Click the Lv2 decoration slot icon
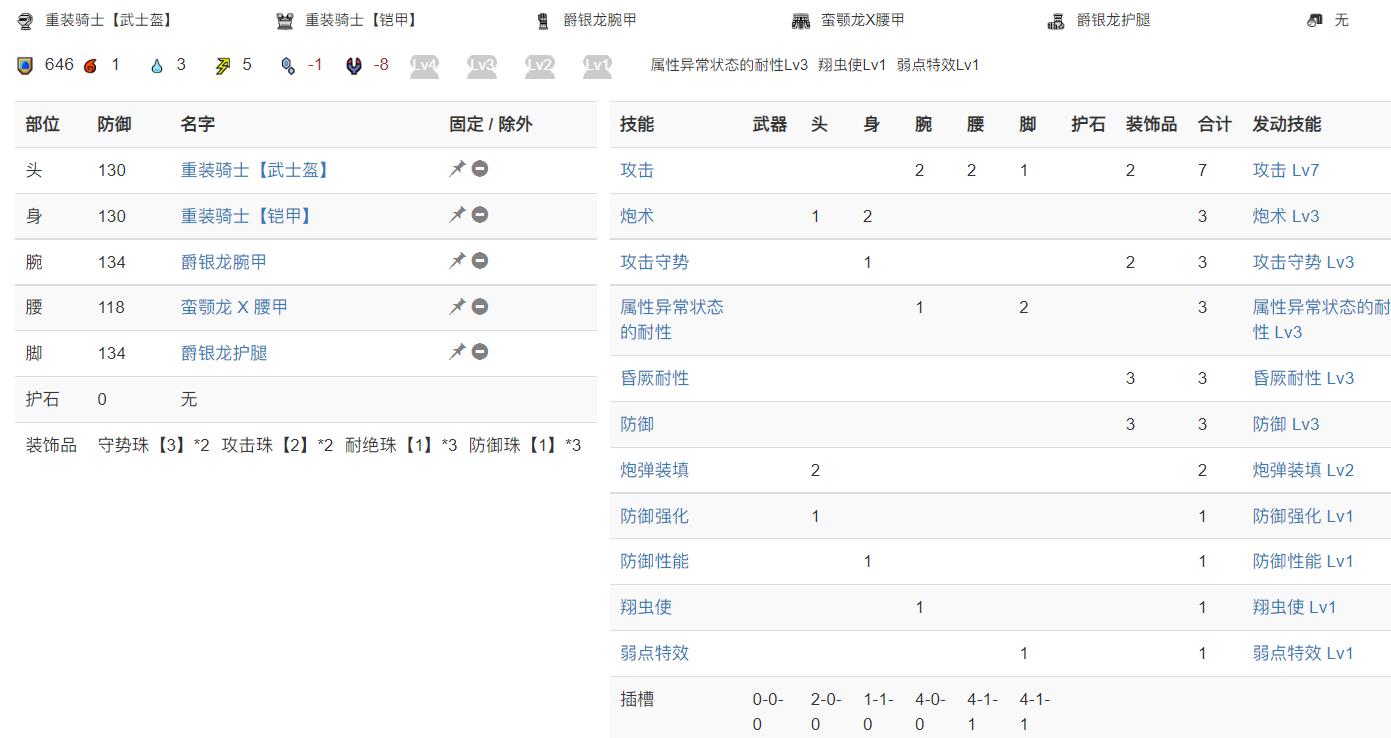The image size is (1391, 738). 540,66
